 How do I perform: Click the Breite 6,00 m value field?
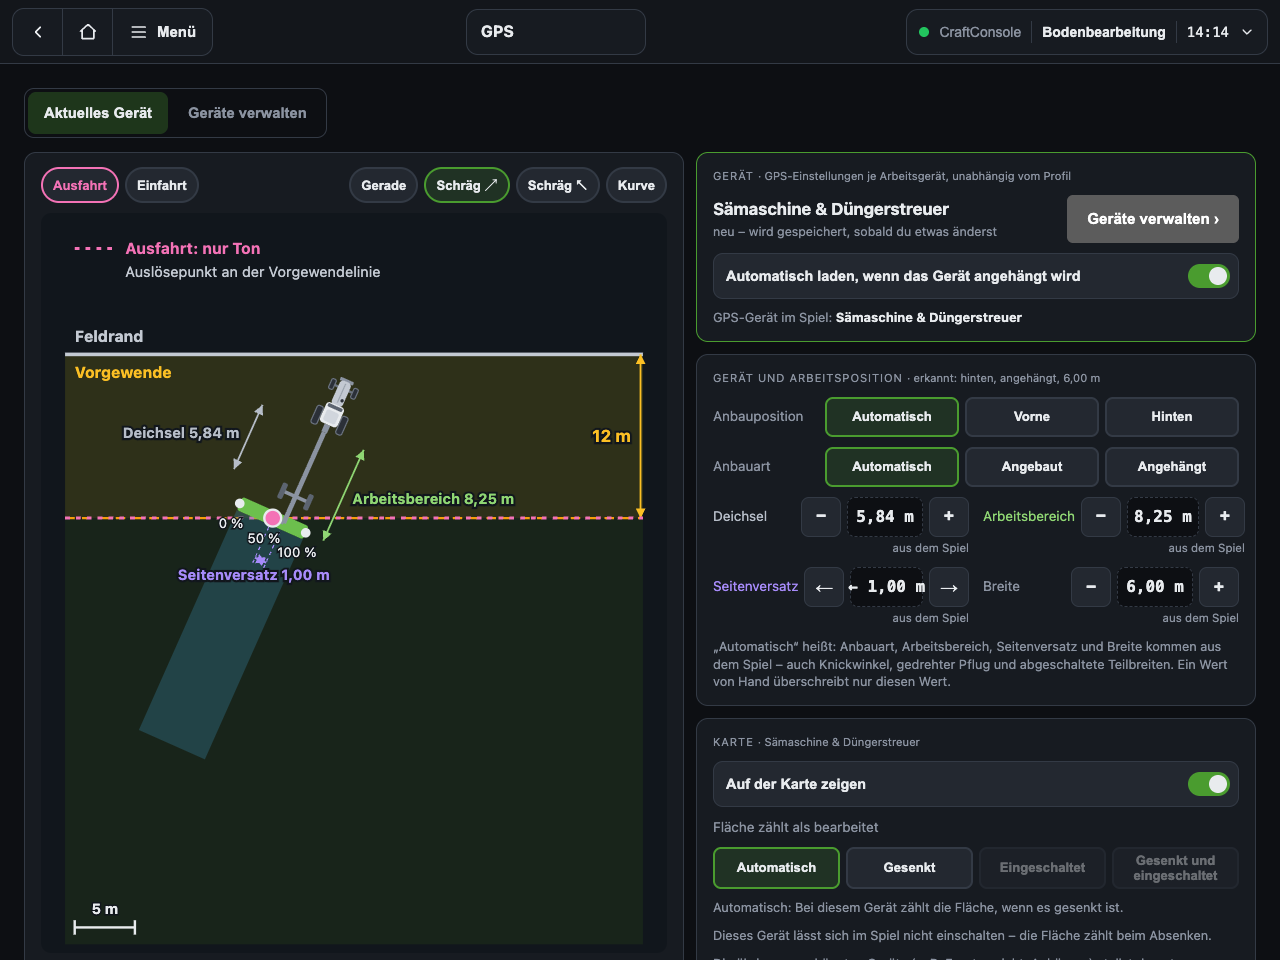tap(1155, 587)
